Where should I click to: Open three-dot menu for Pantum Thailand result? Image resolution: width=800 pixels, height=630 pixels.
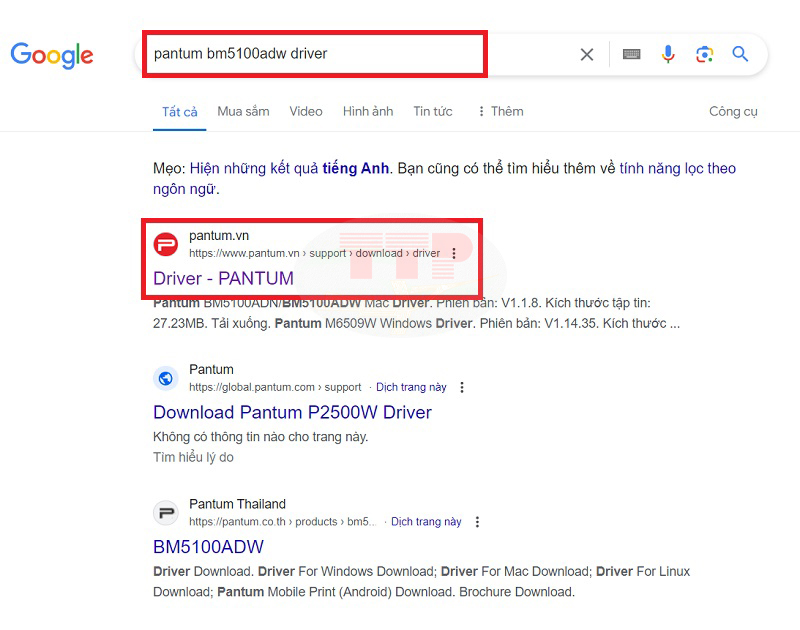pyautogui.click(x=477, y=522)
